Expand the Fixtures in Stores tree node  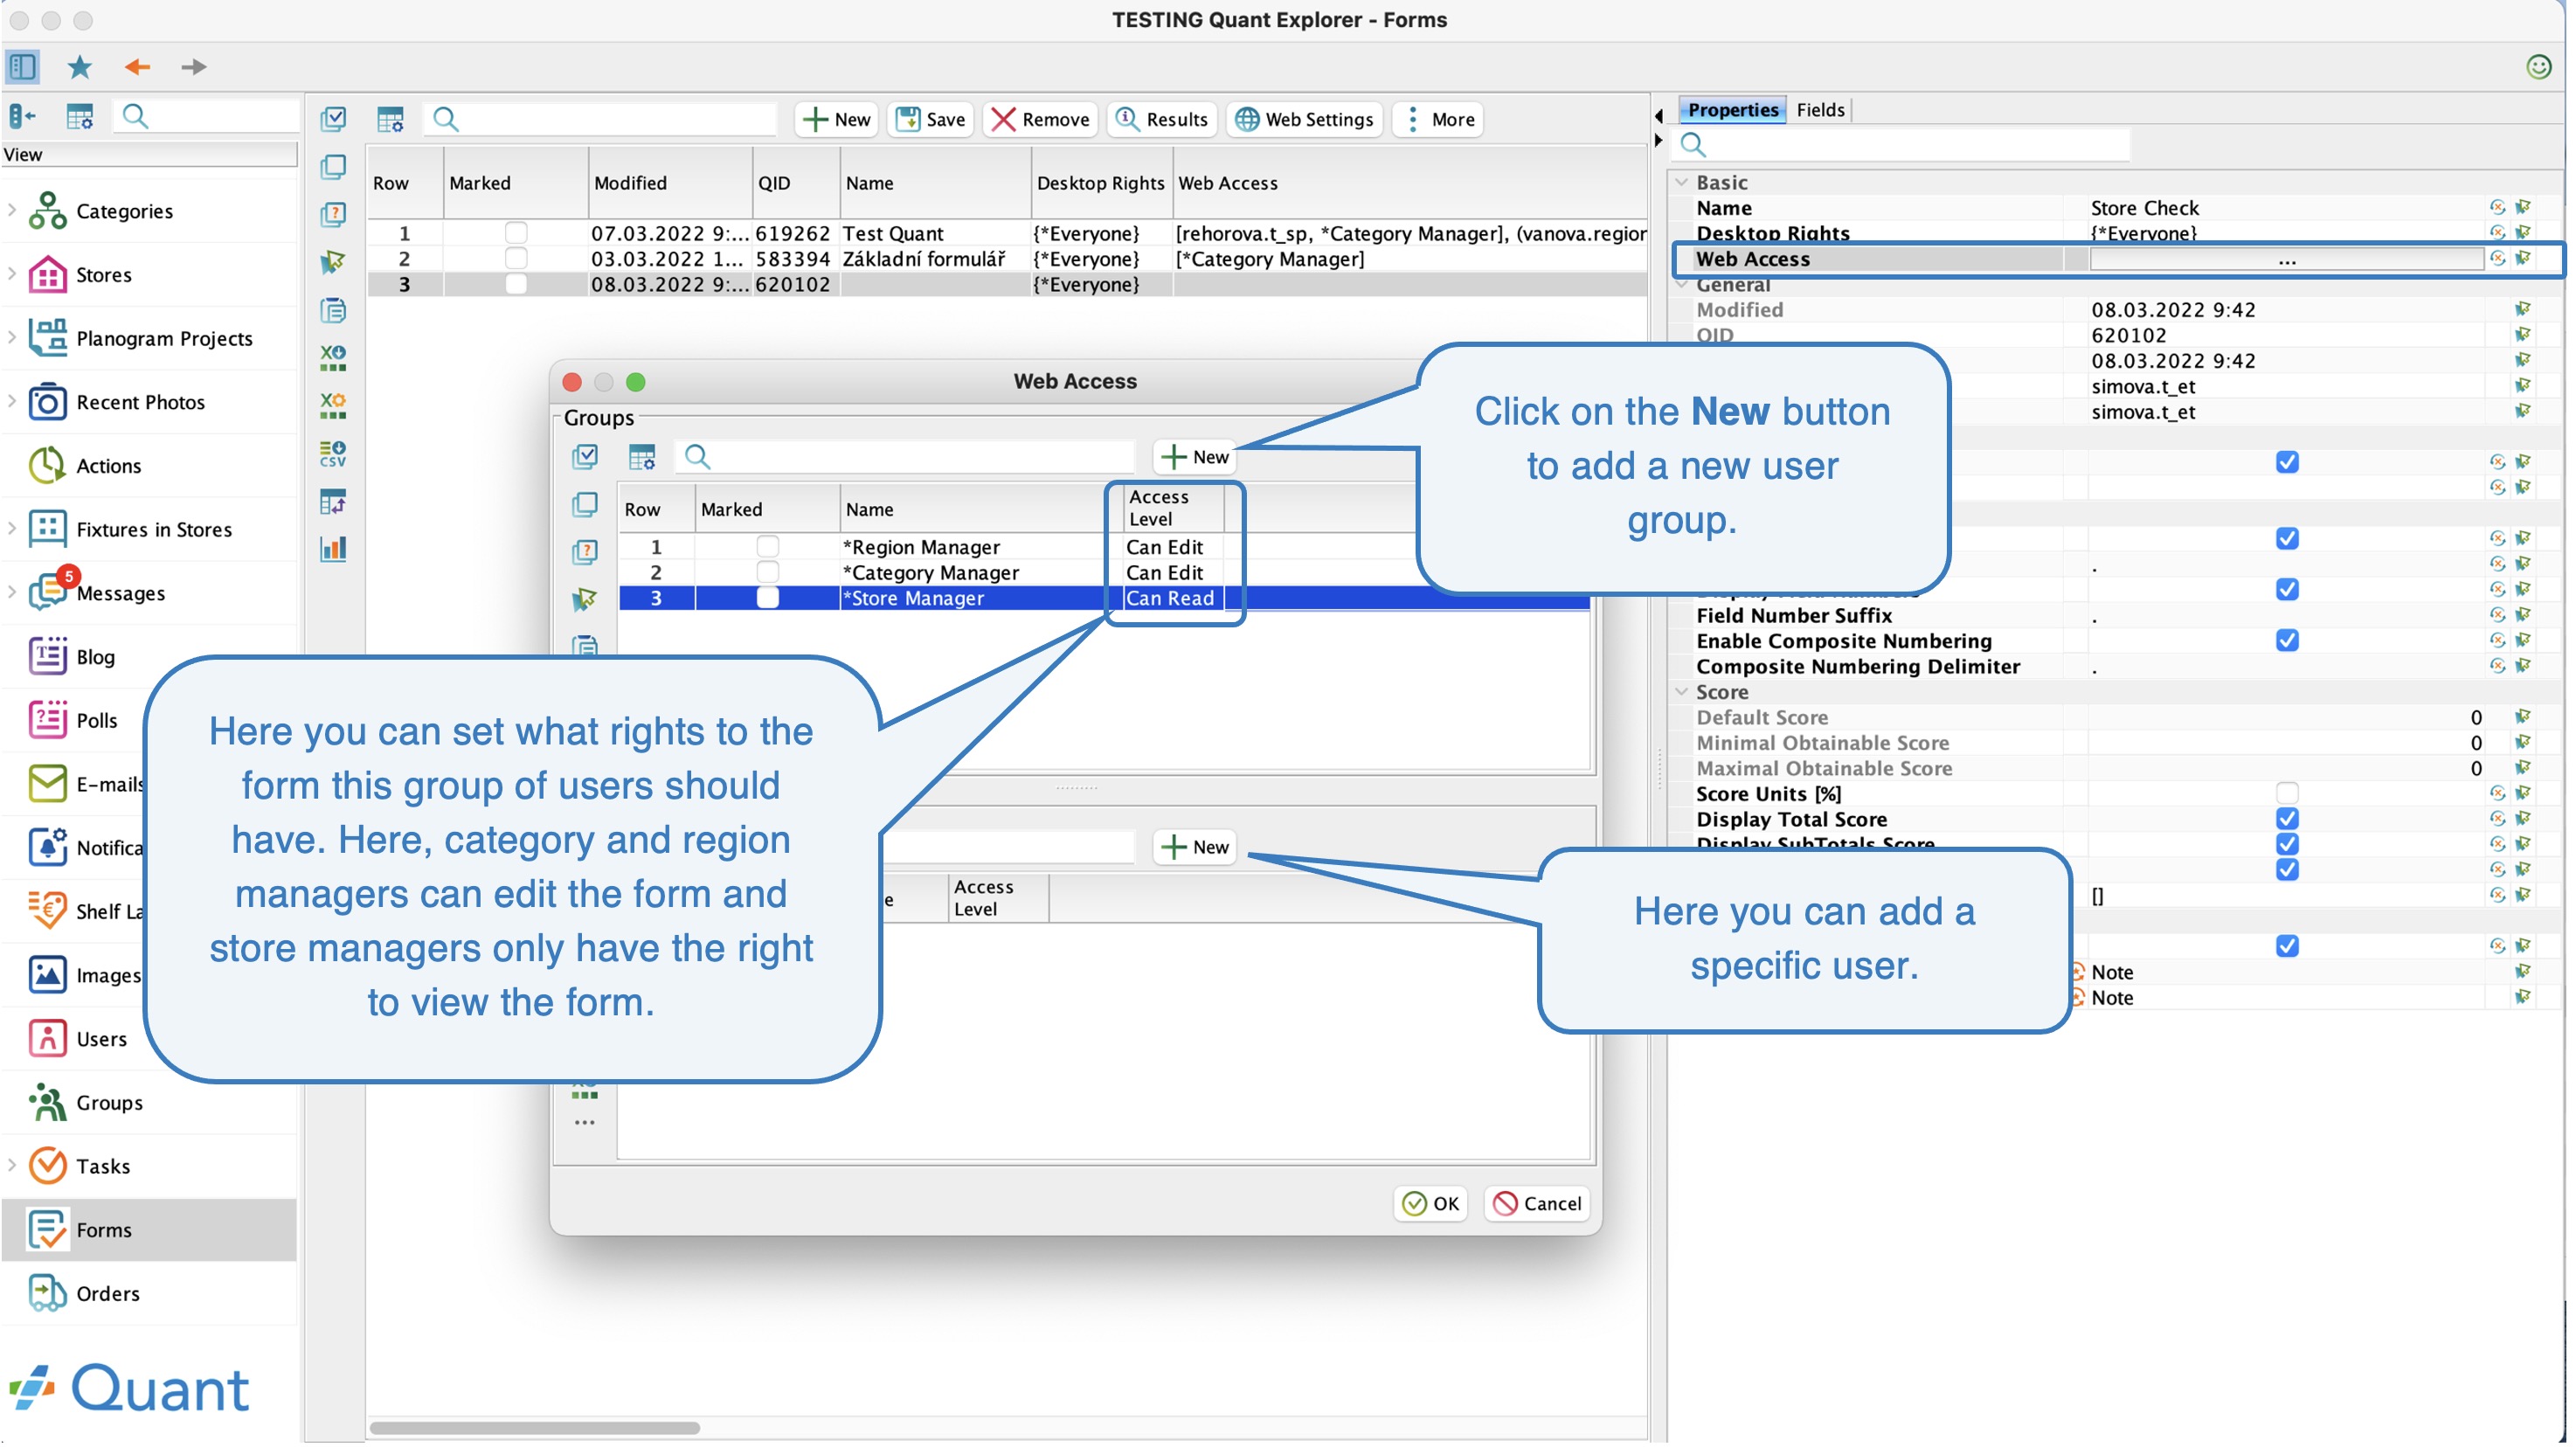(12, 528)
